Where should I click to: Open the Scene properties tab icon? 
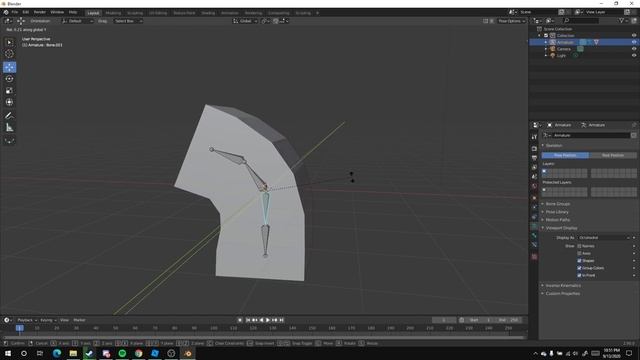click(534, 177)
